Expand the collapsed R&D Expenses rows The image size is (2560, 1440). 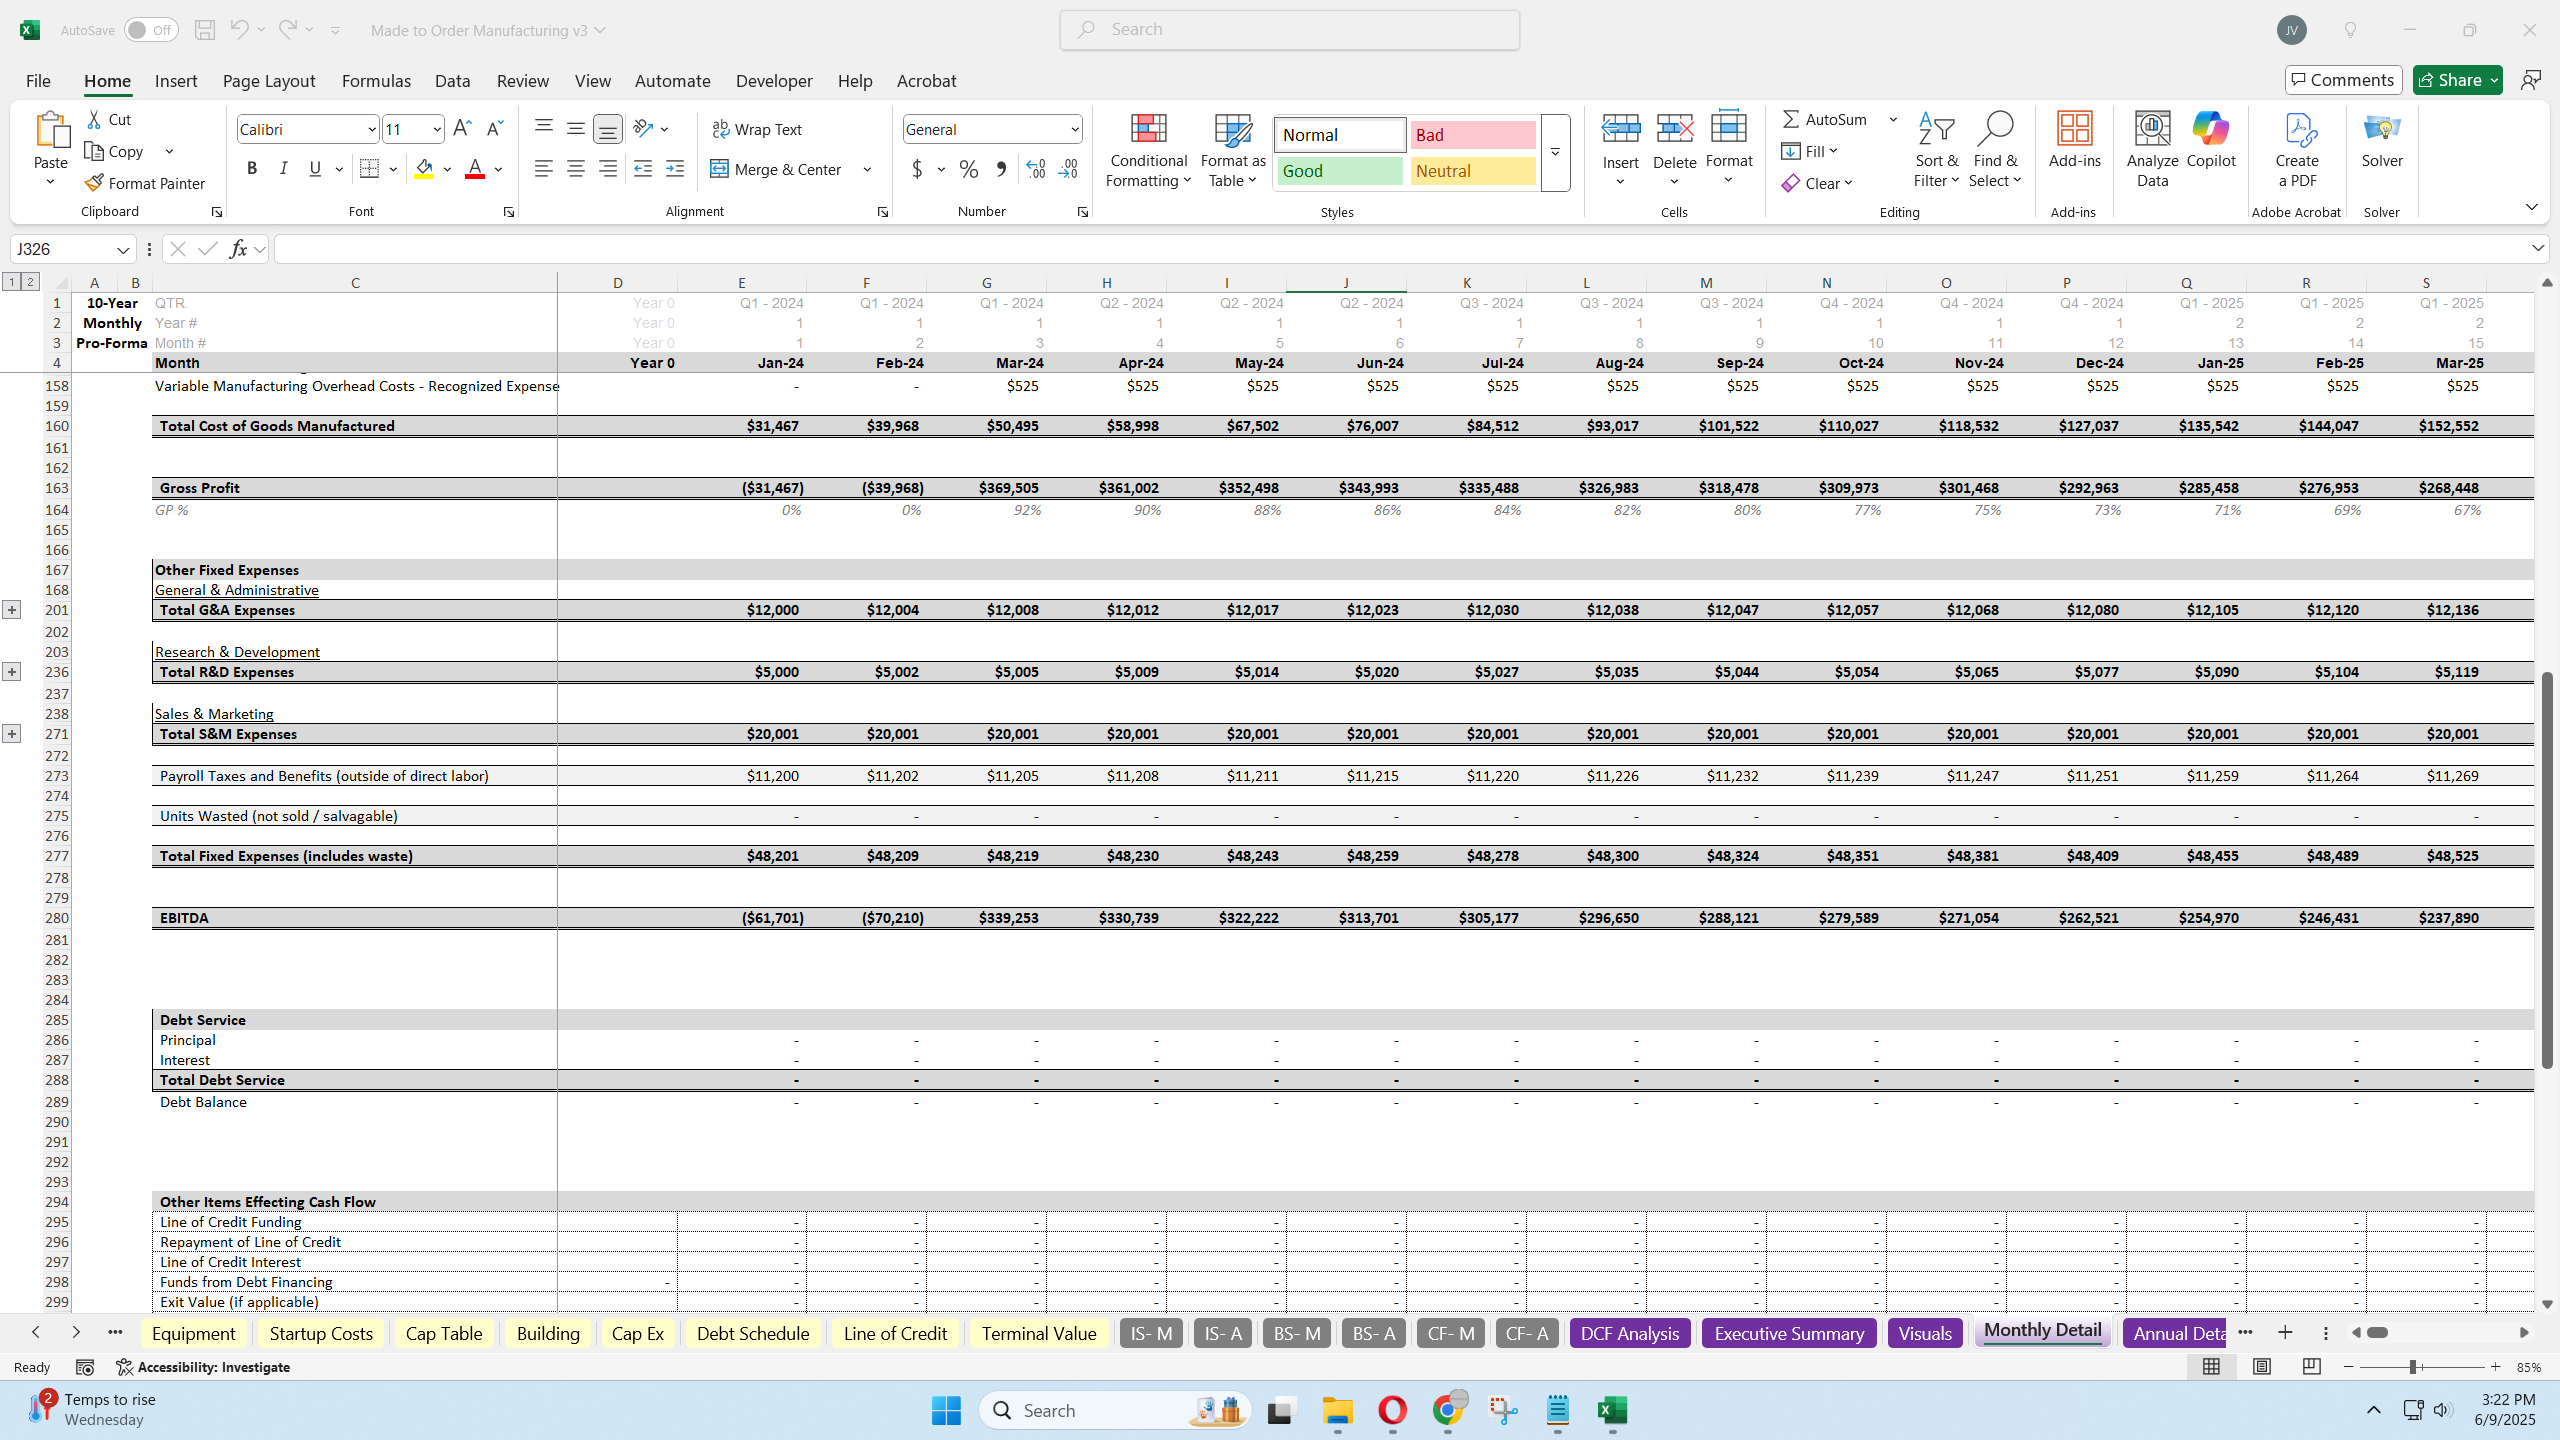(x=12, y=671)
